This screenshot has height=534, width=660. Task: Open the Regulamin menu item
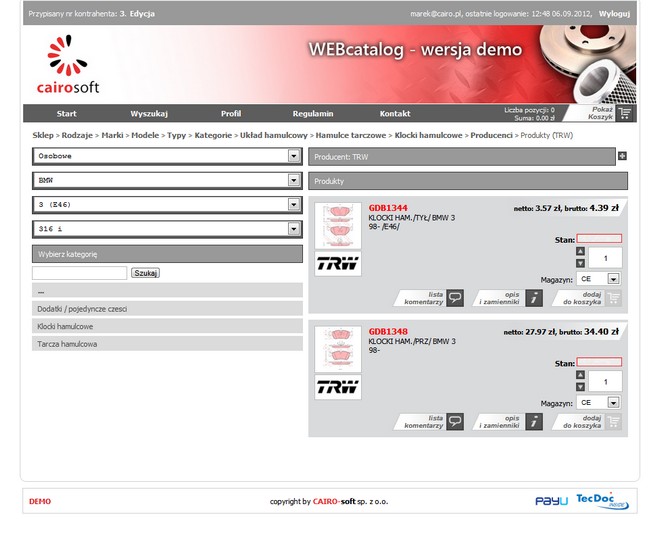[x=313, y=113]
